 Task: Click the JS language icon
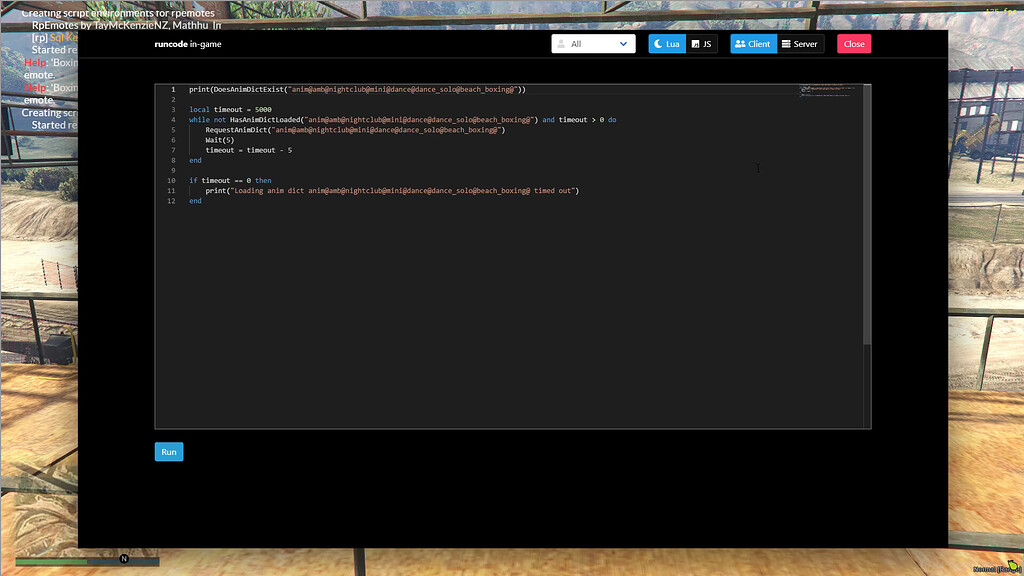point(694,44)
